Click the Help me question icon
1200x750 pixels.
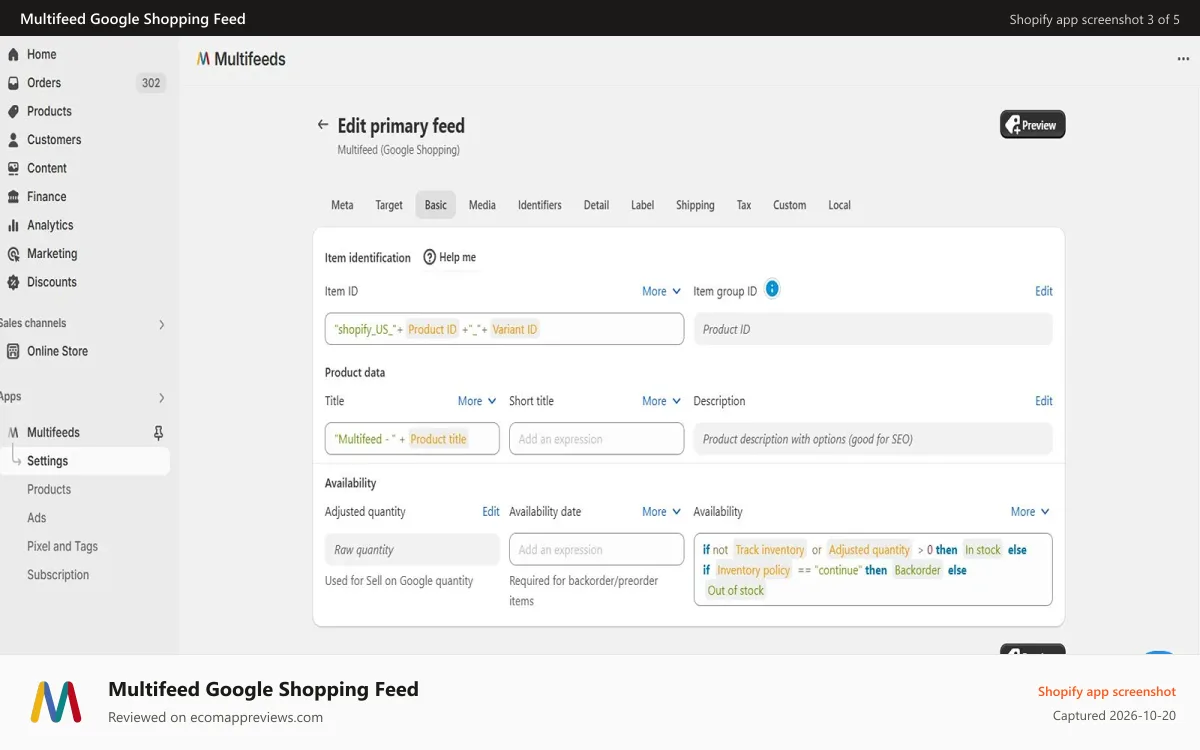(x=430, y=257)
